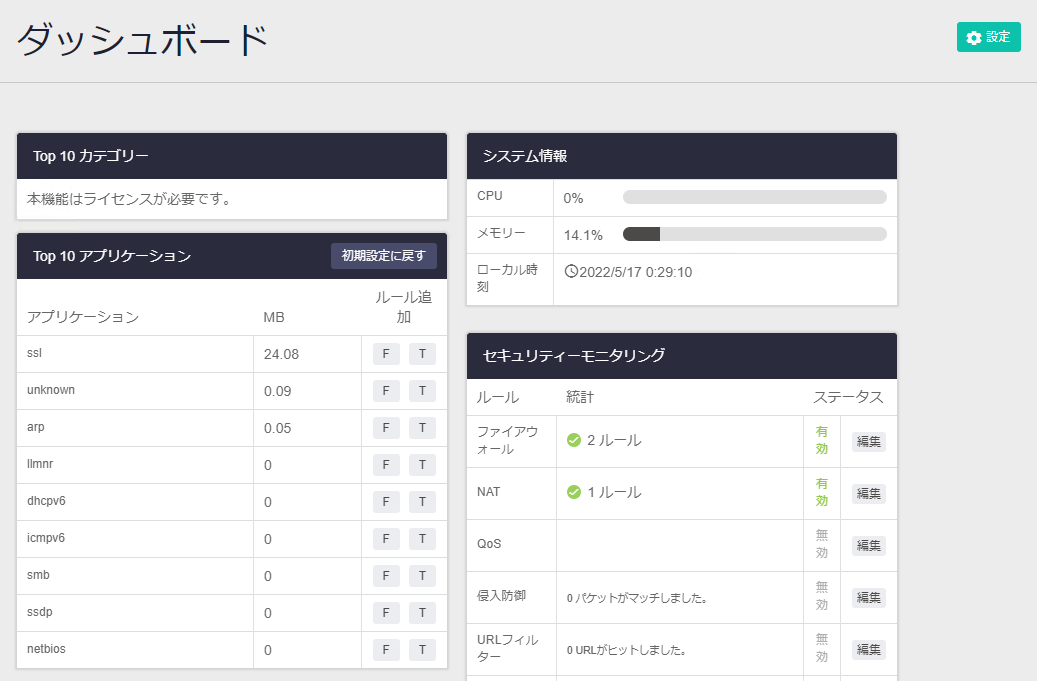
Task: Click green check icon in ファイアウォール row
Action: [x=574, y=440]
